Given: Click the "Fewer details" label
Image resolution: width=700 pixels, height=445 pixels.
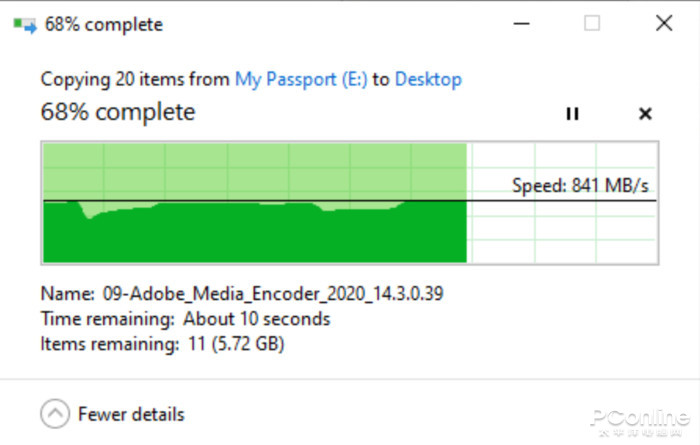Looking at the screenshot, I should (131, 414).
